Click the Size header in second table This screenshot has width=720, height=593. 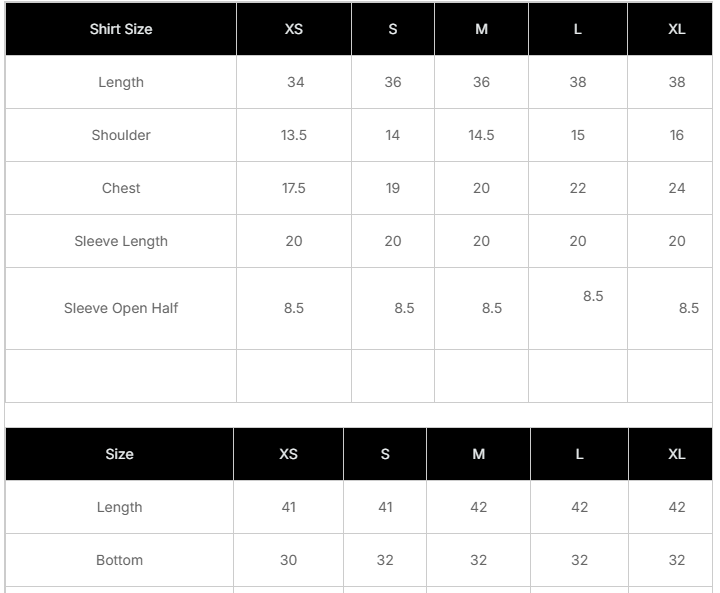(x=119, y=454)
